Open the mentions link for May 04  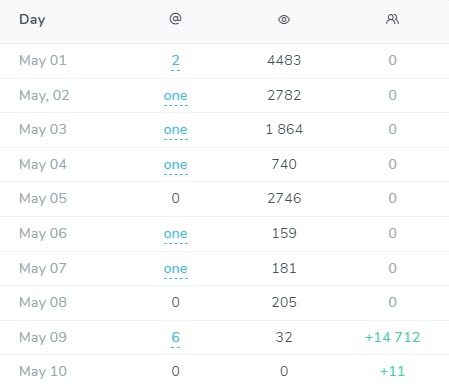tap(176, 165)
